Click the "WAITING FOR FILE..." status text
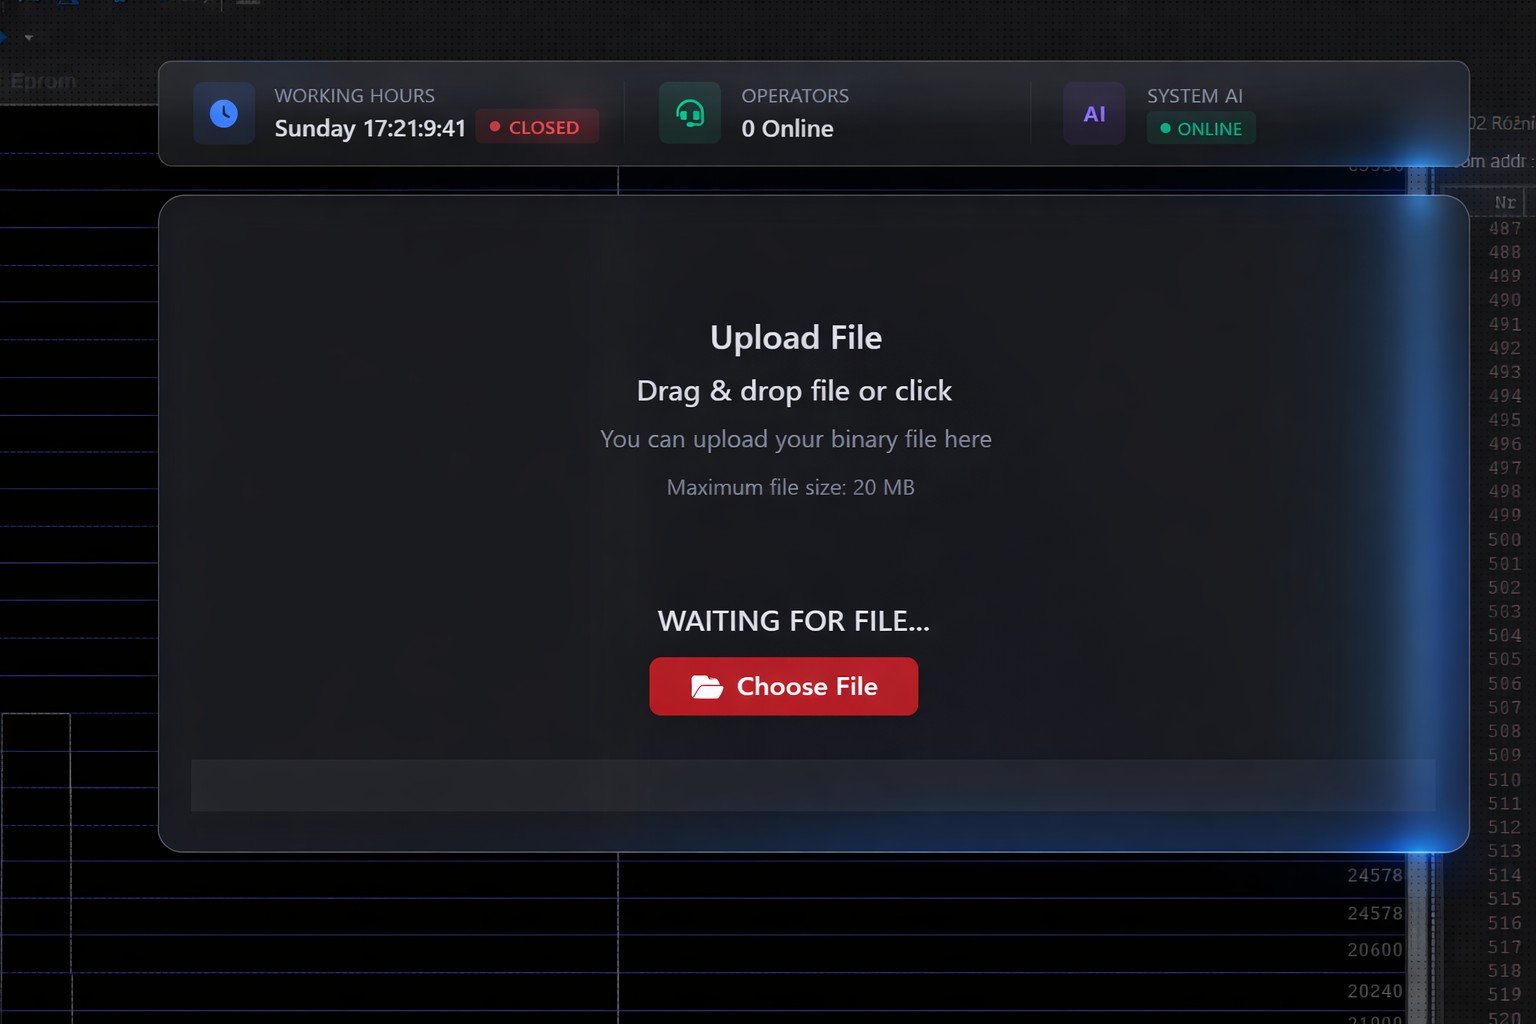1536x1024 pixels. tap(794, 621)
